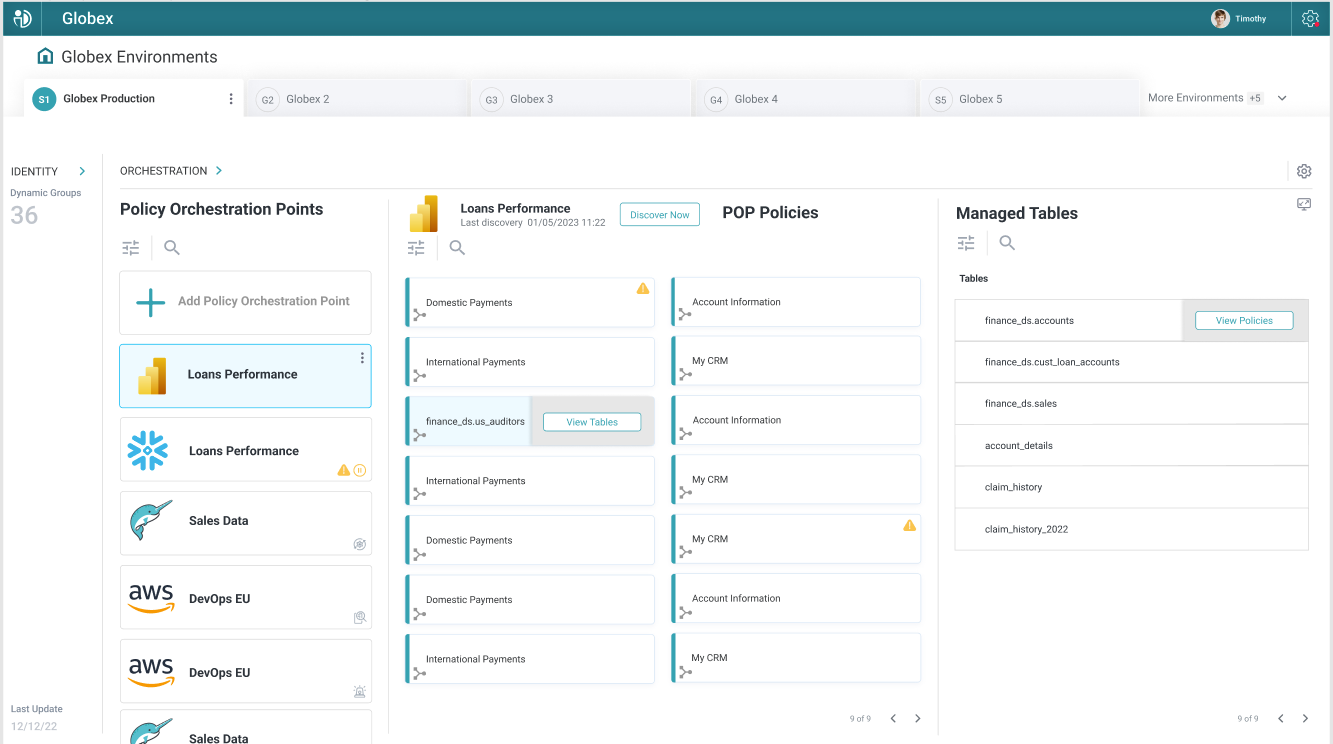Click View Tables for finance_ds.us_auditors
The width and height of the screenshot is (1333, 744).
tap(592, 422)
